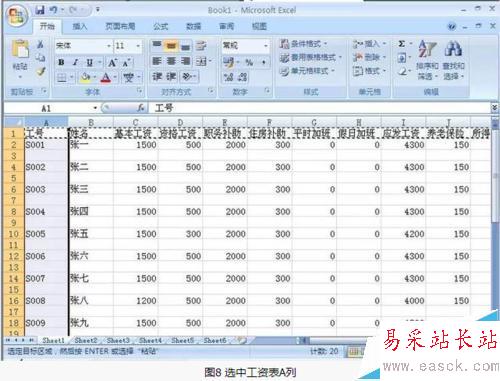
Task: Open 条件格式 conditional formatting menu
Action: point(303,44)
